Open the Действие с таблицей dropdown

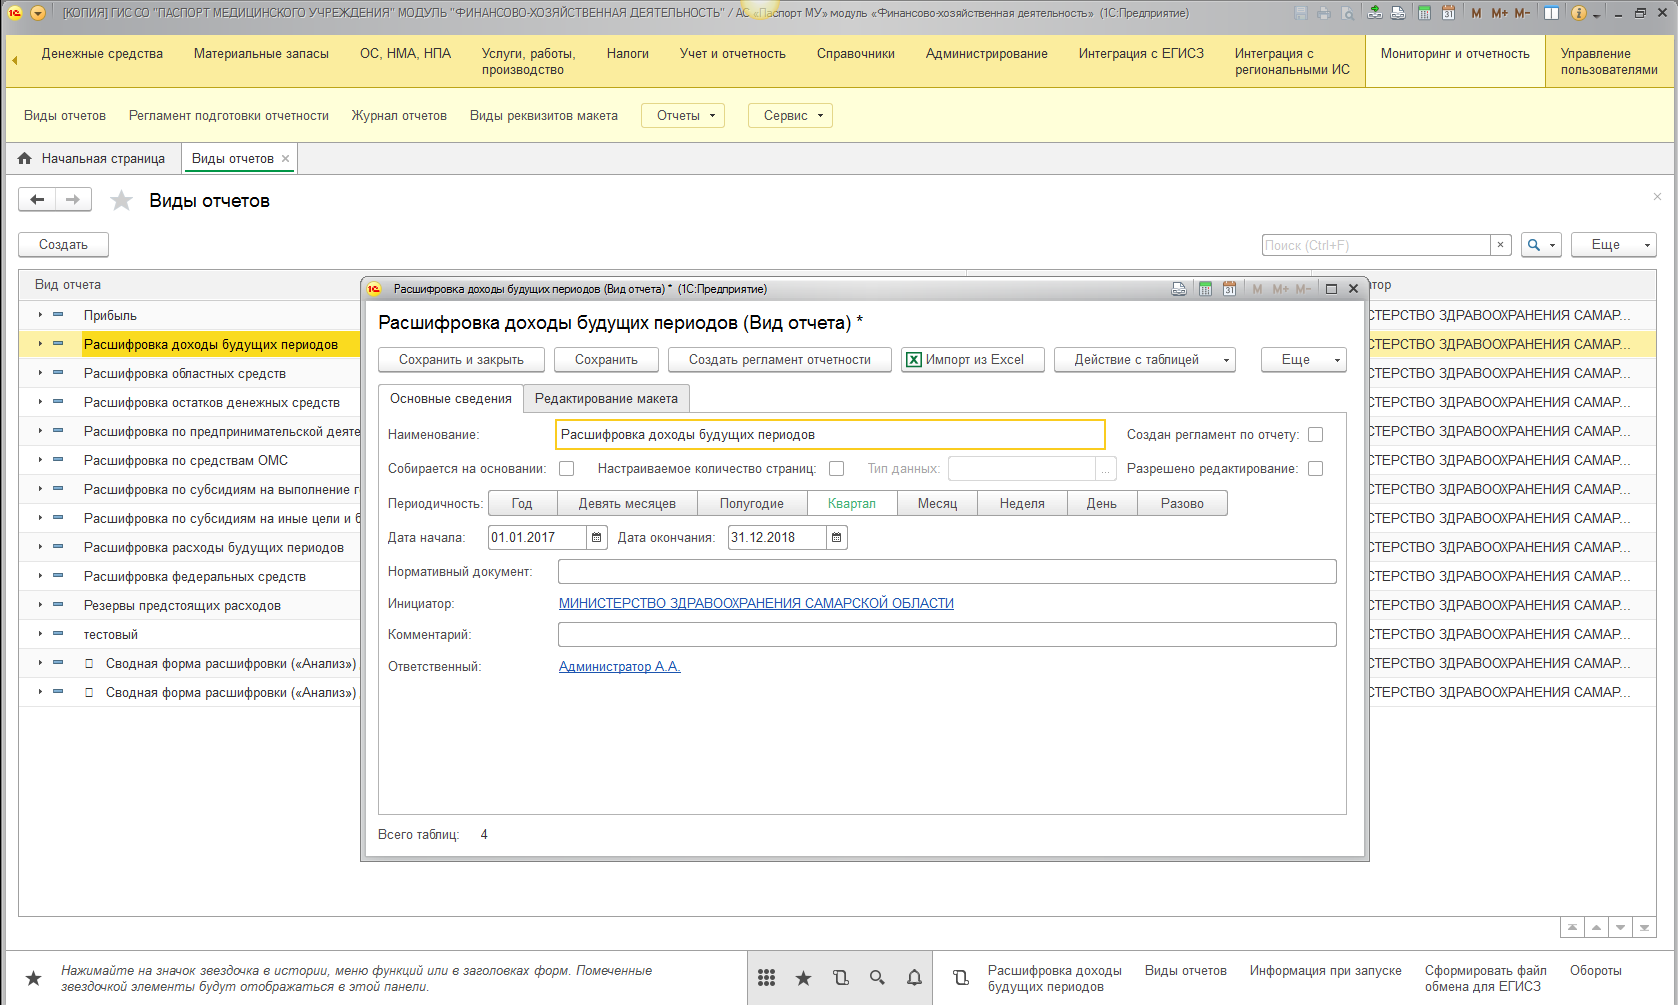point(1144,360)
